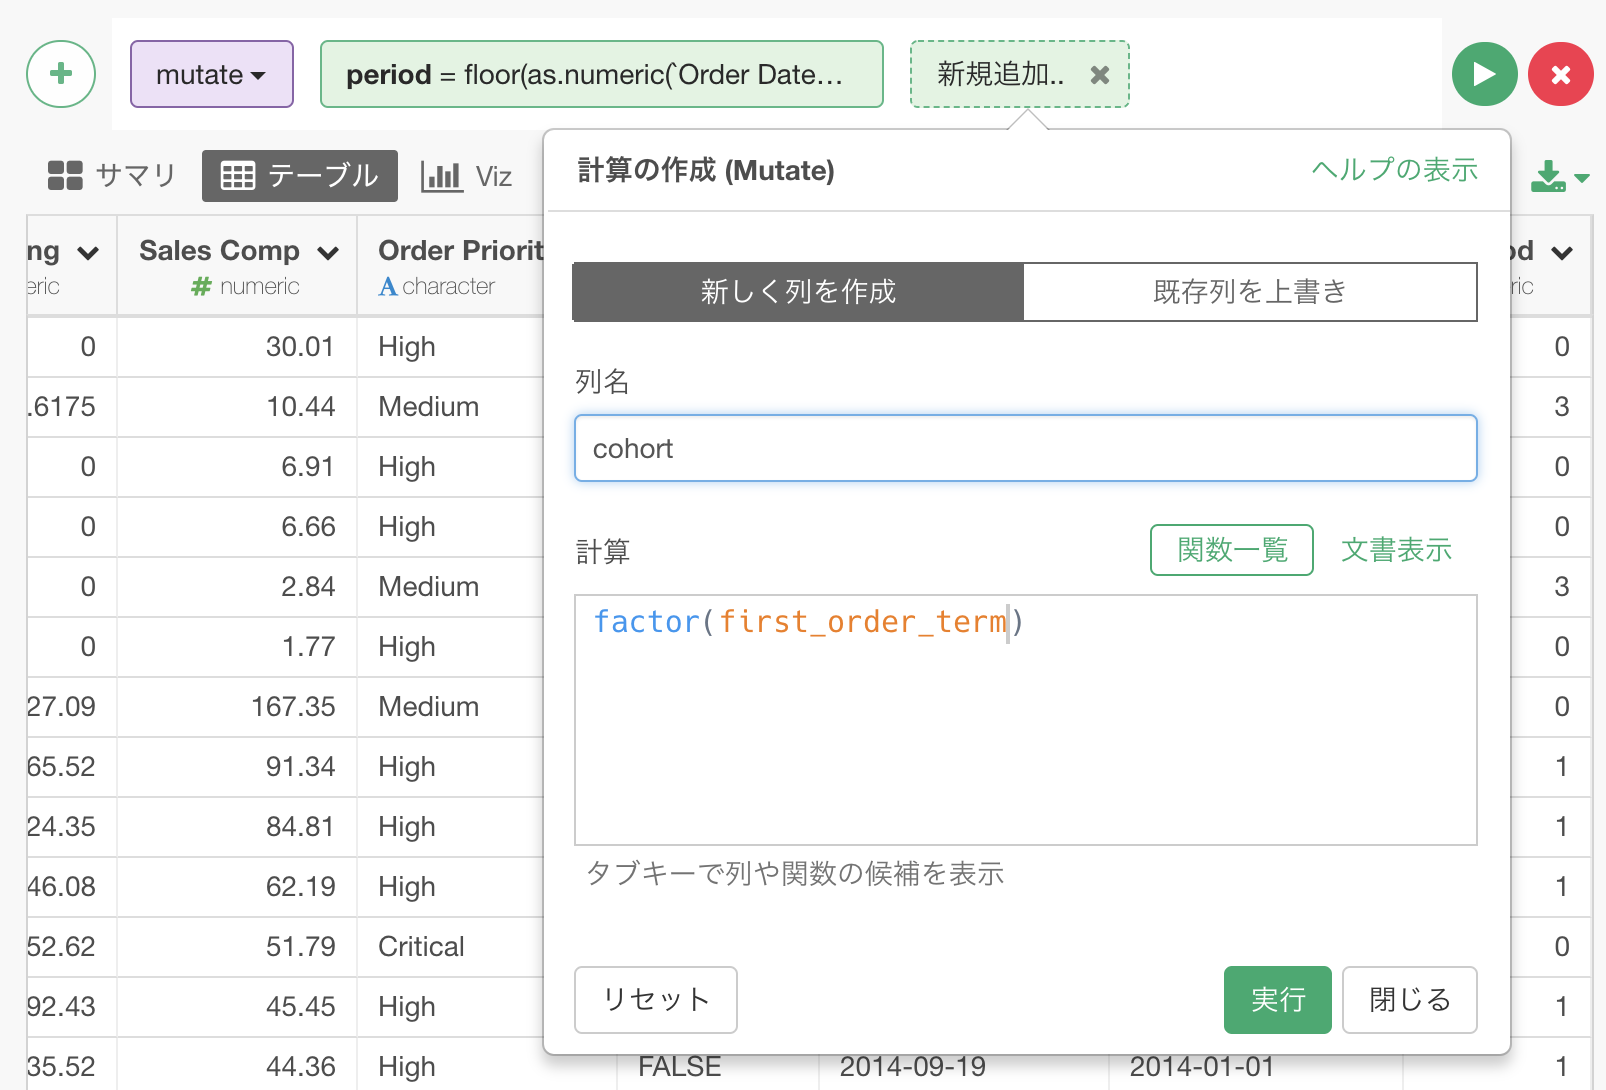The image size is (1606, 1090).
Task: Click the 実行 run button
Action: point(1278,1000)
